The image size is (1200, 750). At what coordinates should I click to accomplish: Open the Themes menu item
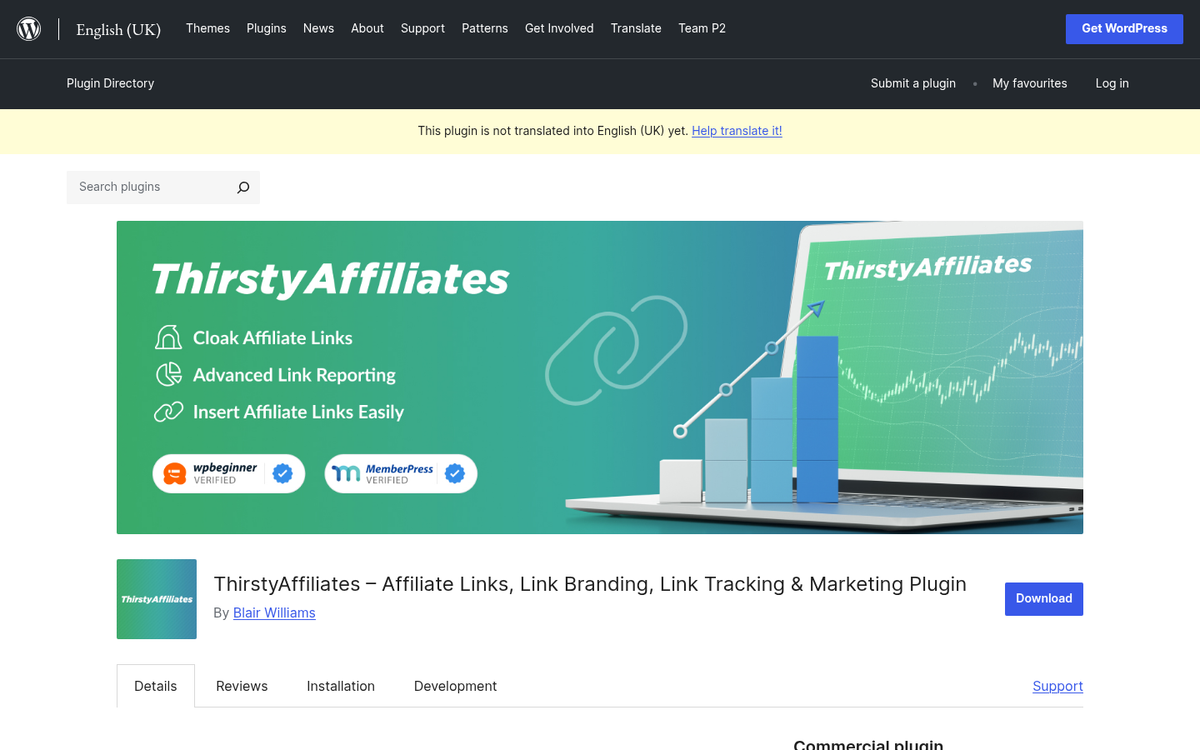click(208, 28)
